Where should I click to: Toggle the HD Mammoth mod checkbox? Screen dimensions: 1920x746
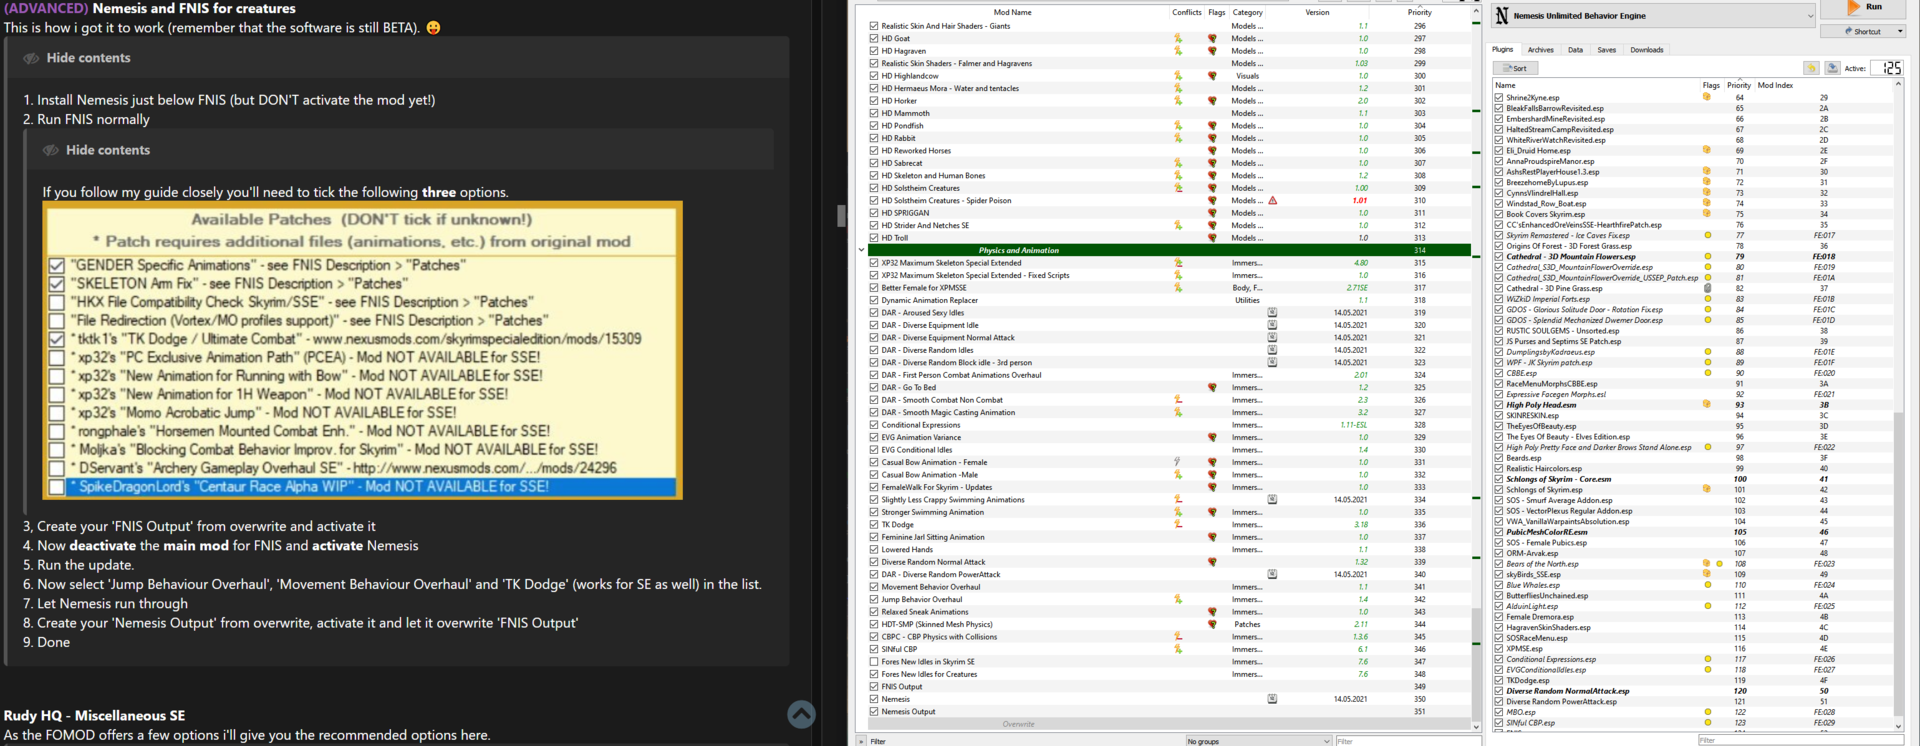coord(874,113)
